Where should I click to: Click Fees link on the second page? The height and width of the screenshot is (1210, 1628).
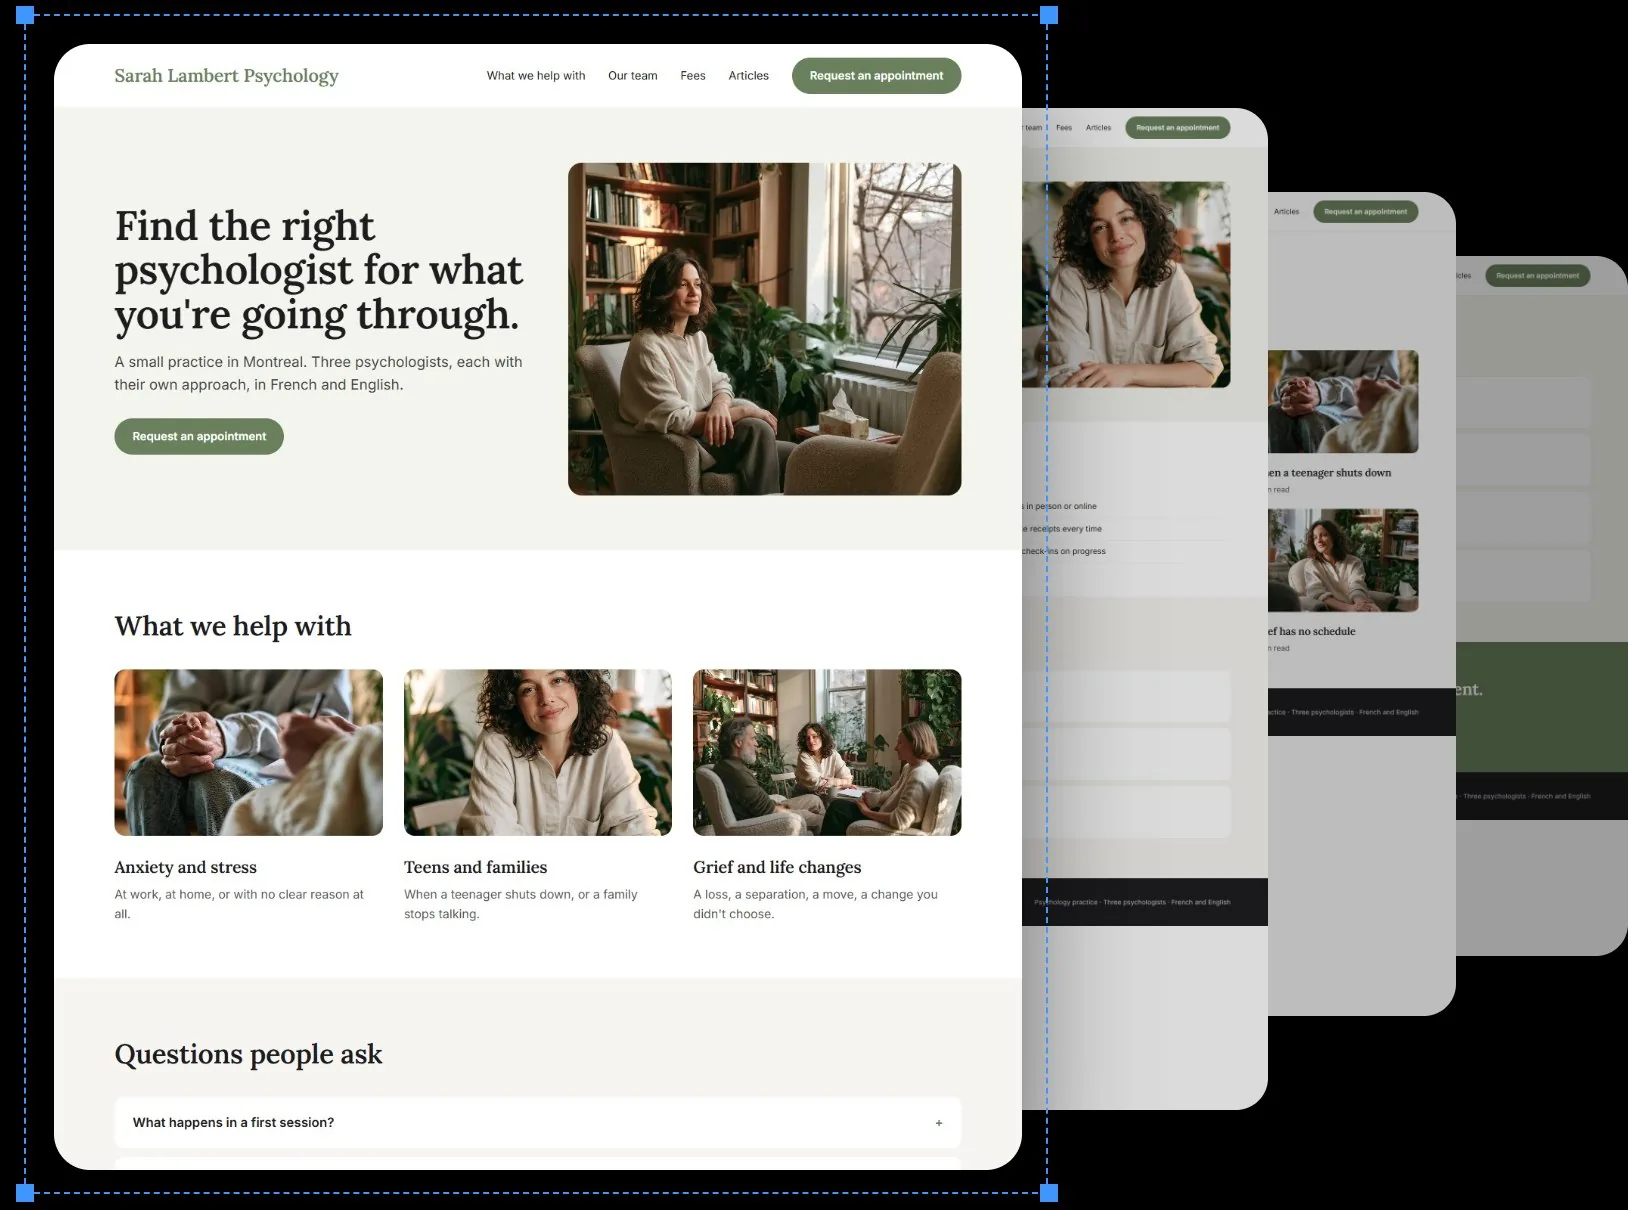[1064, 128]
